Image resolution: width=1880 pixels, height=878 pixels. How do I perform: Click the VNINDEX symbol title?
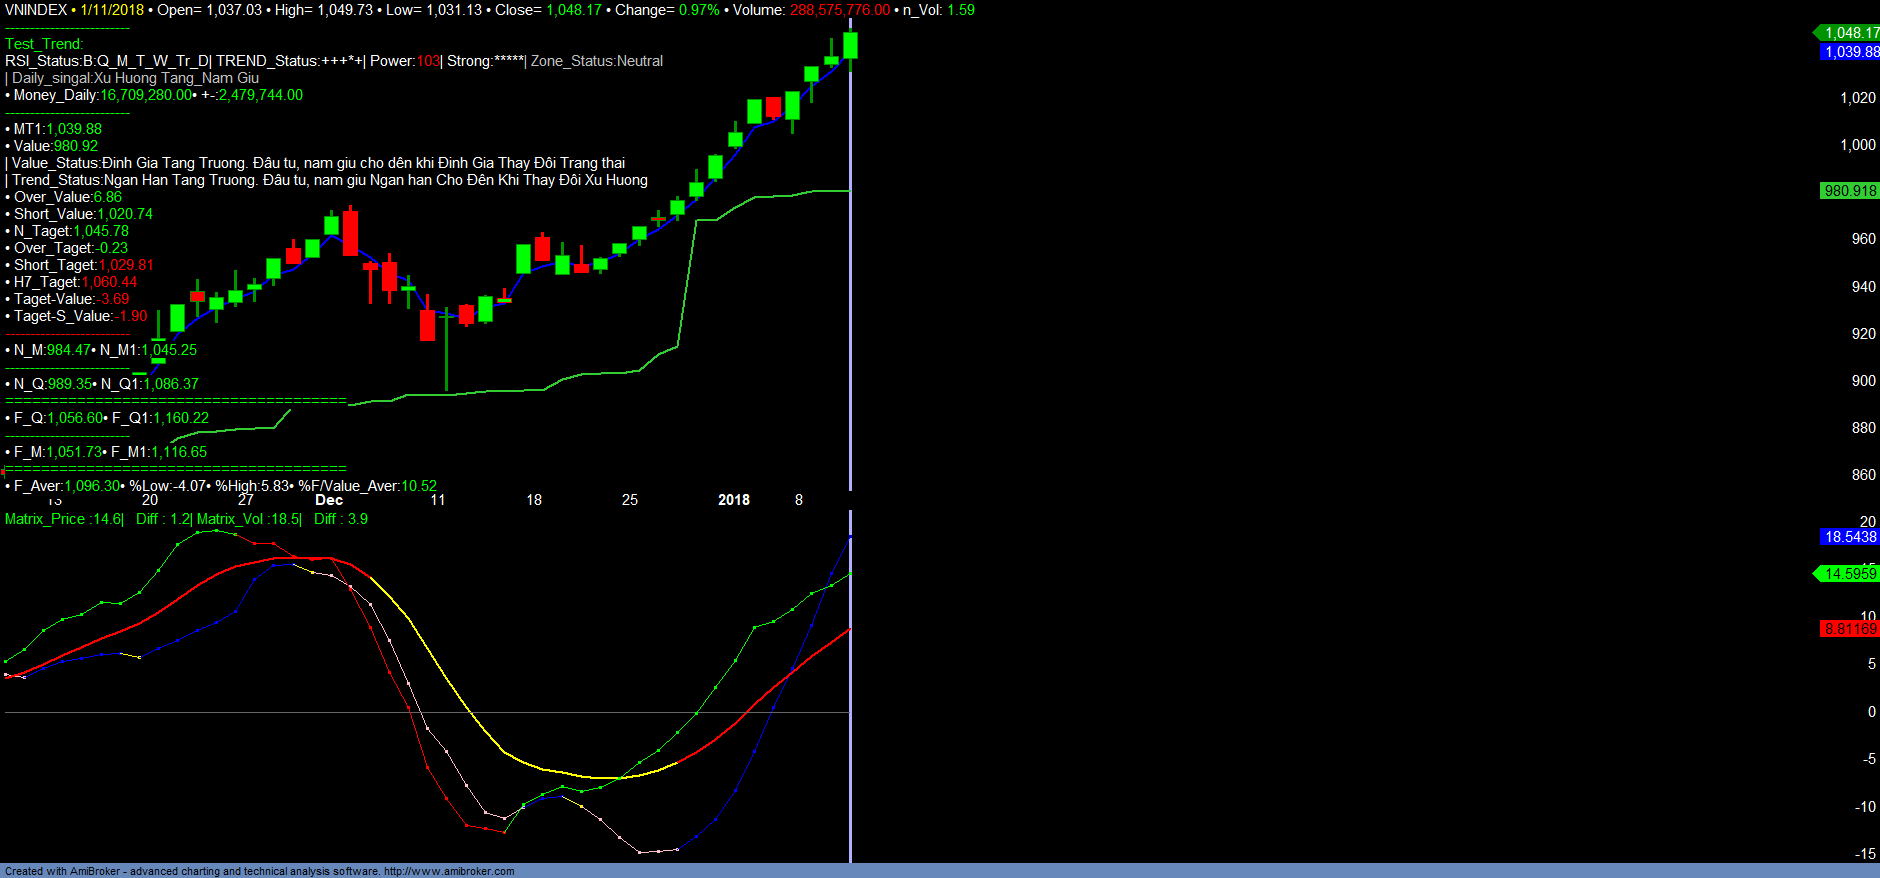pos(36,10)
